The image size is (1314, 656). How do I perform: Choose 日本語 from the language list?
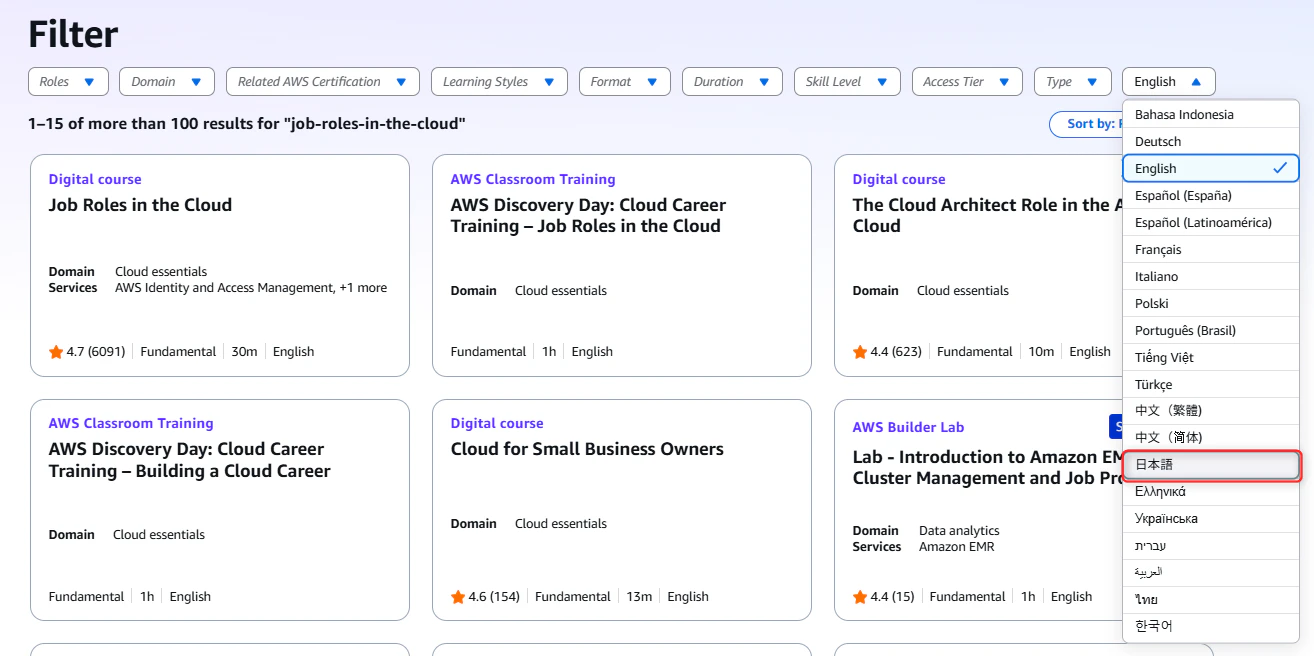1211,465
